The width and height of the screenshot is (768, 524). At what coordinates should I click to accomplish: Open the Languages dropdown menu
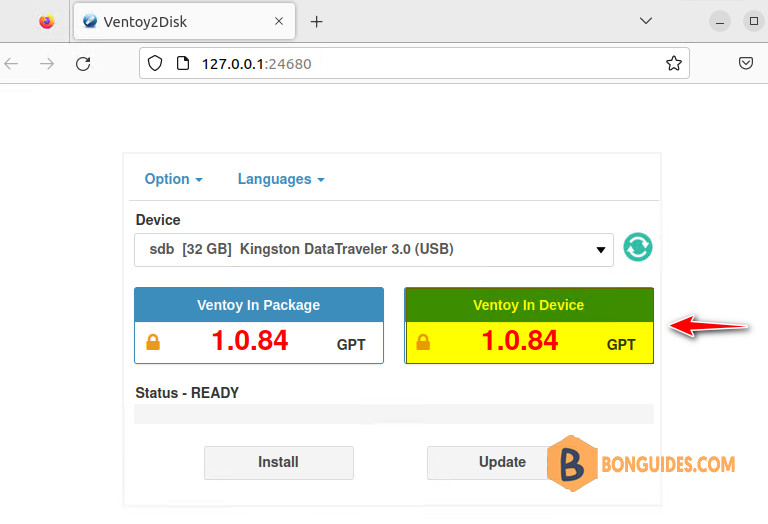click(x=281, y=179)
